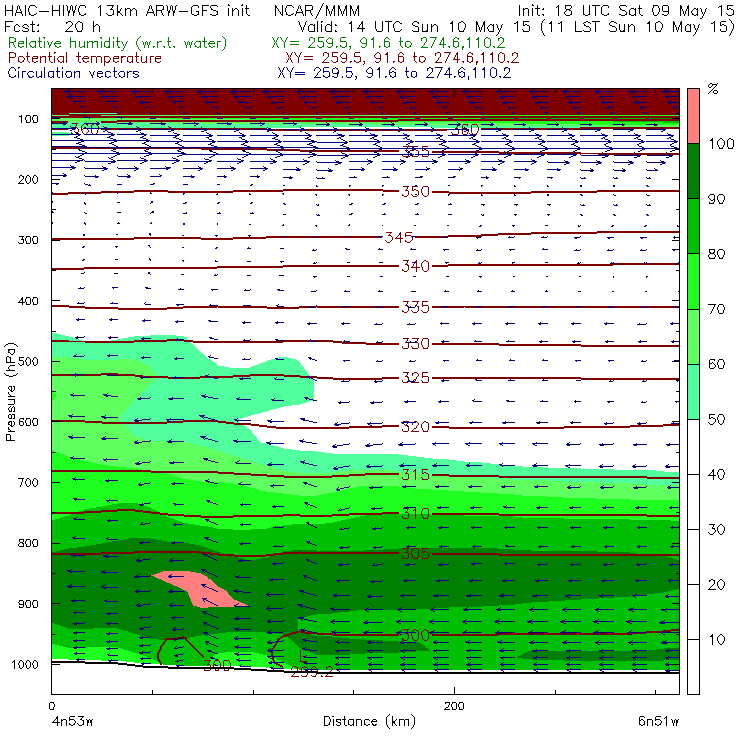Click the pink saturated humidity region near 900 hPa
Viewport: 740px width, 740px height.
pos(201,589)
